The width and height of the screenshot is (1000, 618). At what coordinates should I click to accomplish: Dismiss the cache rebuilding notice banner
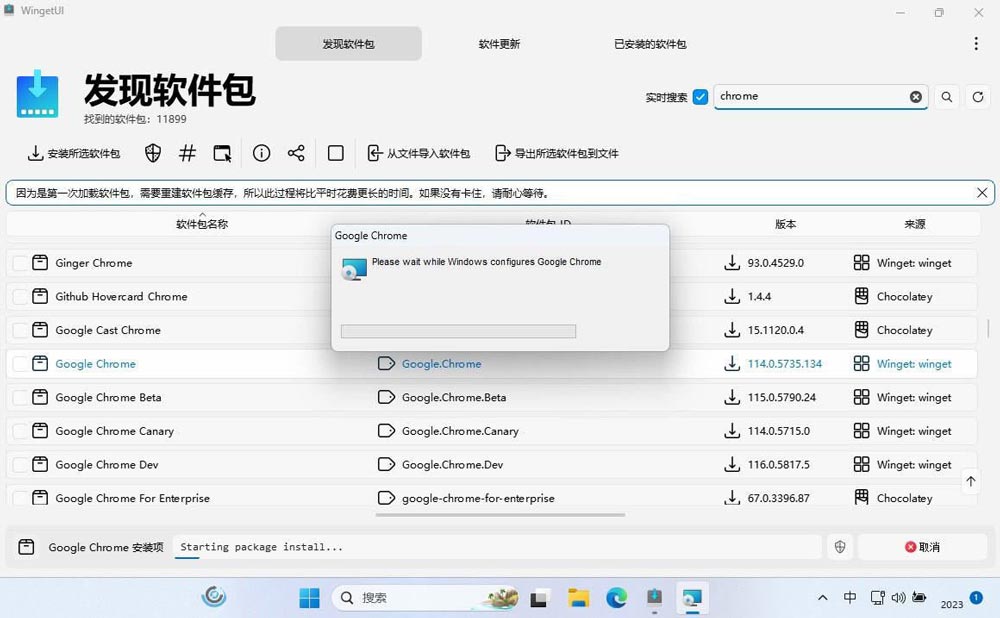pos(982,193)
